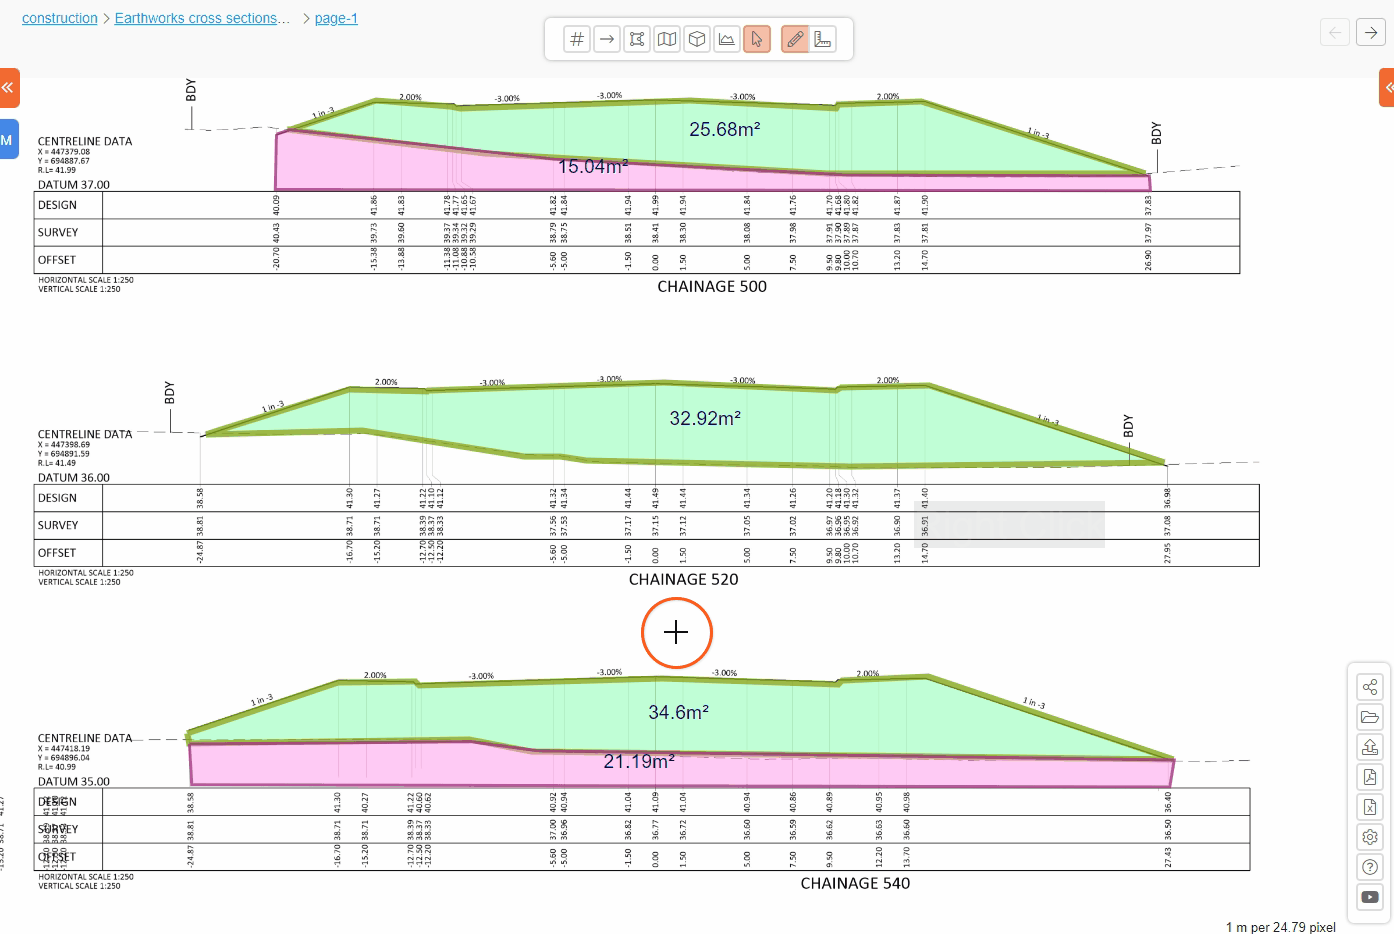Choose the polygon area shape tool
This screenshot has width=1394, height=934.
coord(637,39)
